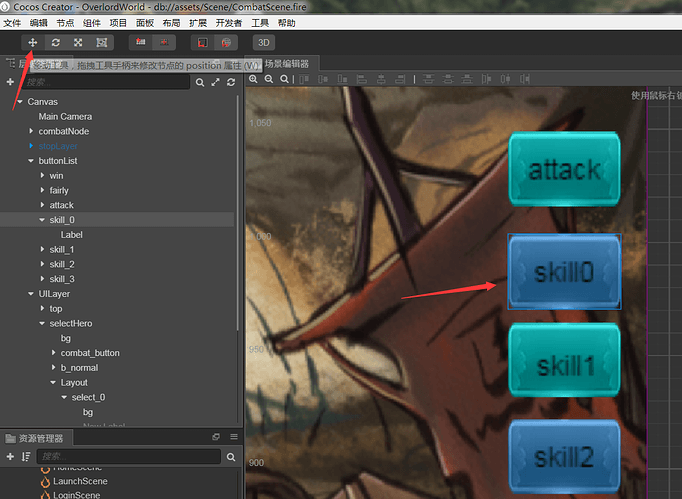The image size is (682, 499).
Task: Align selected nodes vertical center
Action: (323, 79)
